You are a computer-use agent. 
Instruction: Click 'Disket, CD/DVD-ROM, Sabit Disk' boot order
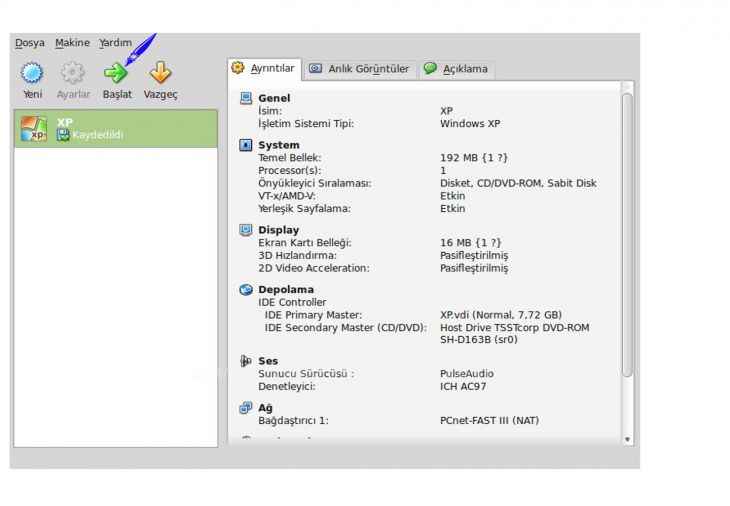pos(518,183)
